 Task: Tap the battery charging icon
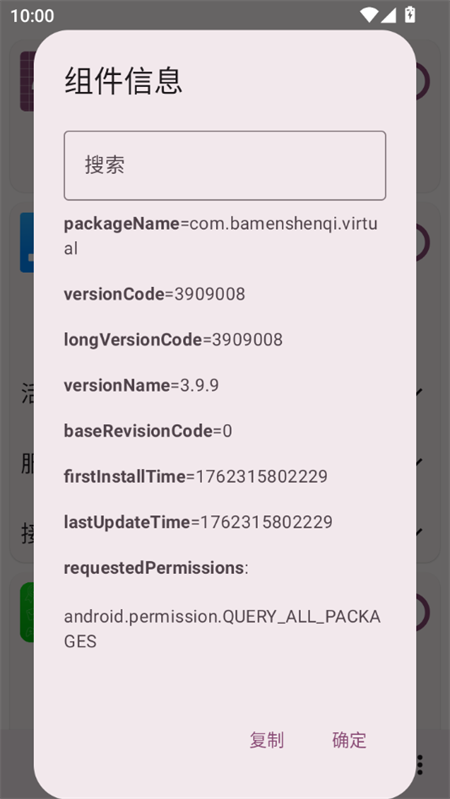pyautogui.click(x=410, y=14)
